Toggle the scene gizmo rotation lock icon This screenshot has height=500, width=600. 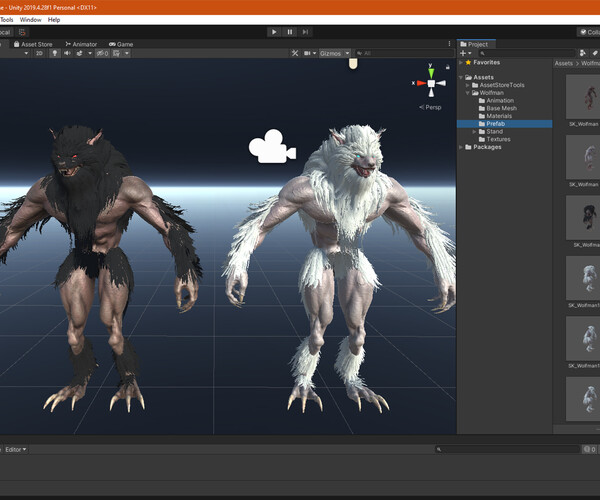click(x=448, y=67)
